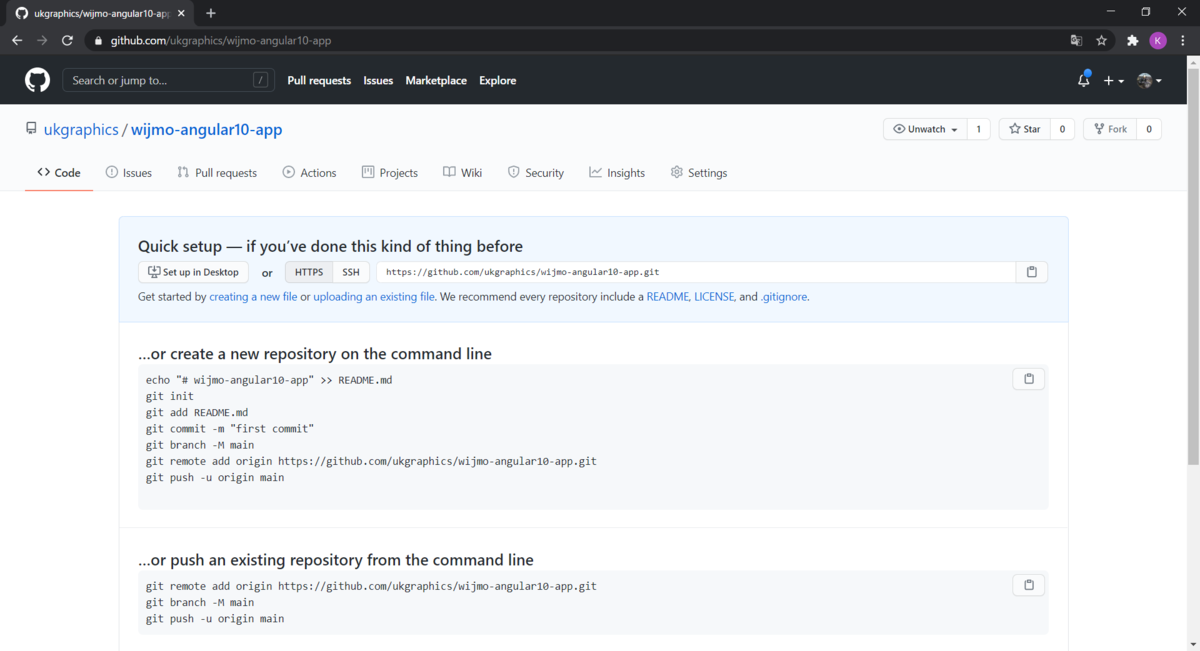Copy the push existing repository commands
Screen dimensions: 1200x651
tap(1029, 585)
